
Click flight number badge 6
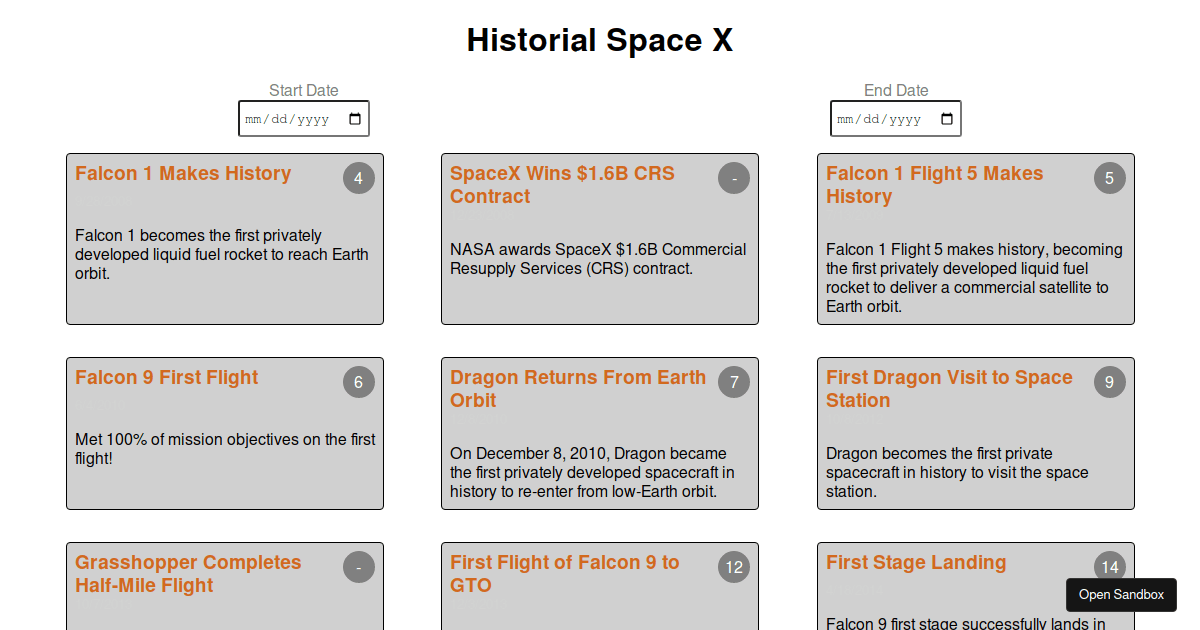pyautogui.click(x=359, y=382)
